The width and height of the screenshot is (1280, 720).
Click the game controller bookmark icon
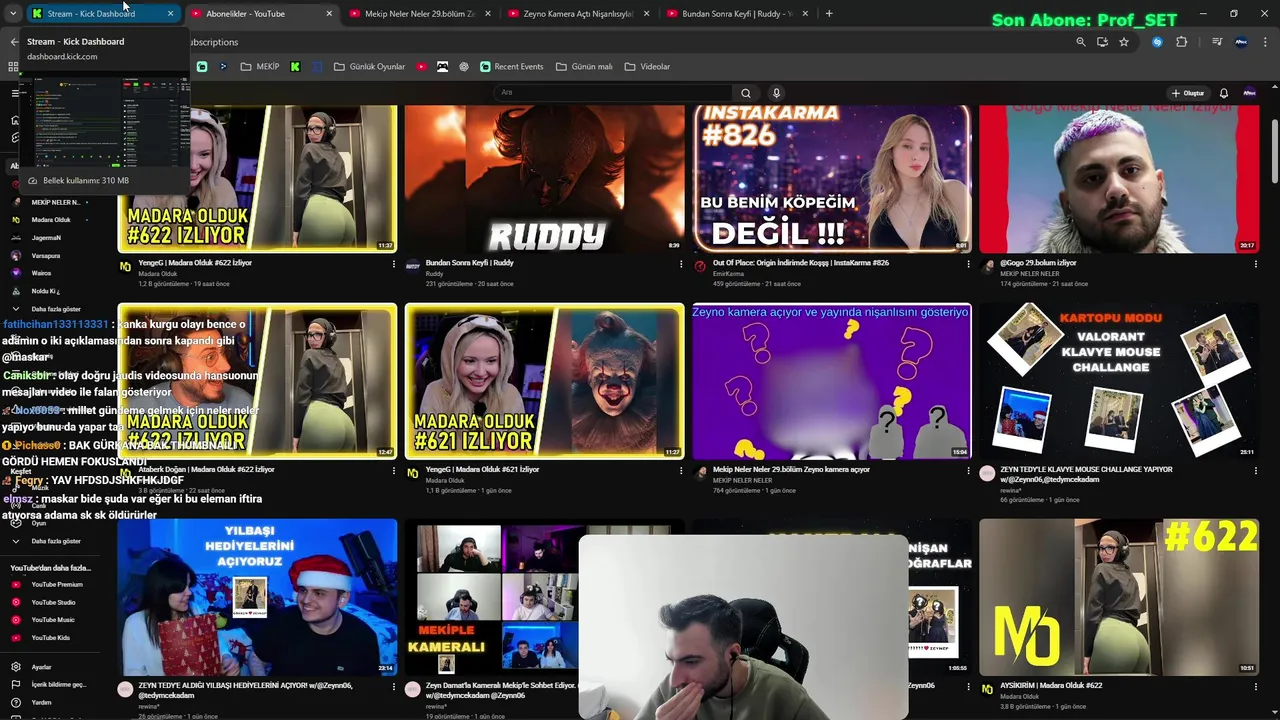[442, 67]
